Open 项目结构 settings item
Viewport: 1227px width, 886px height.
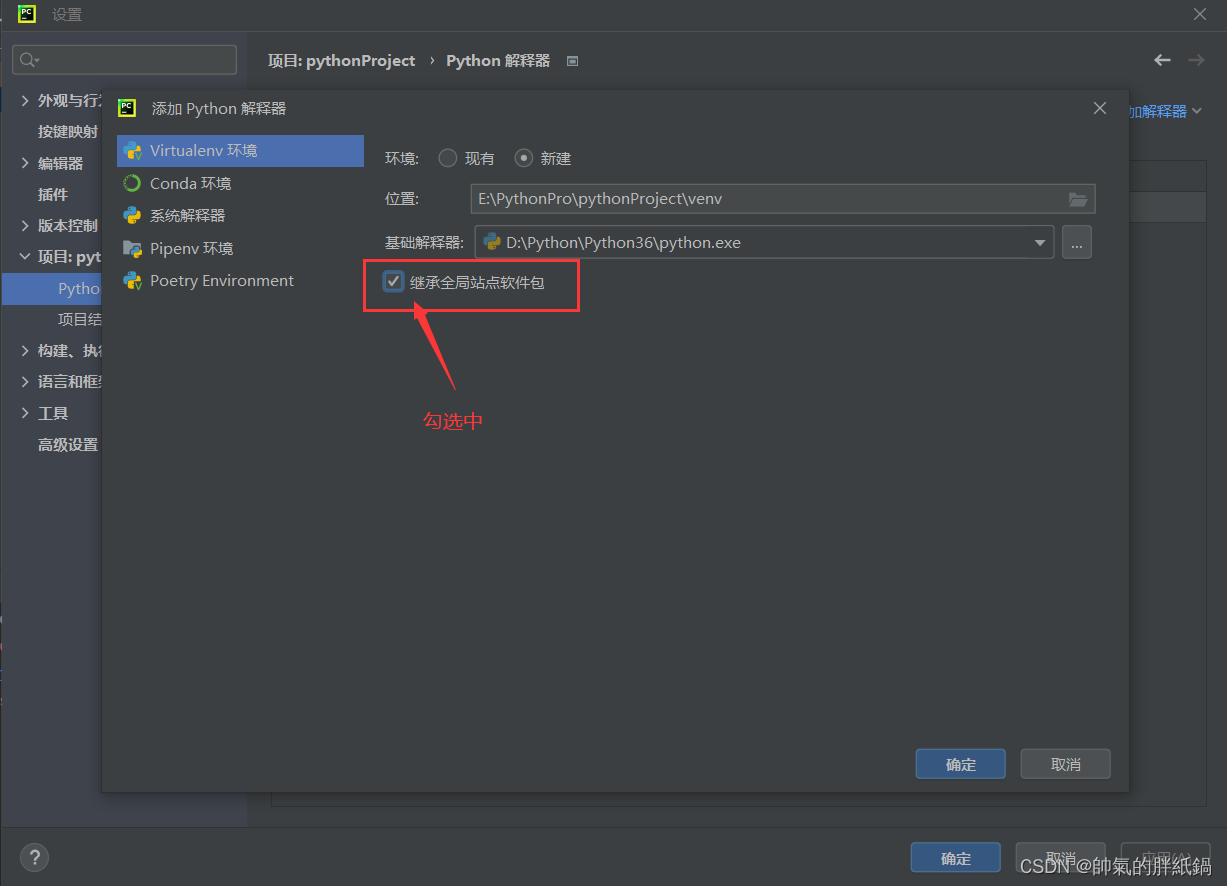pos(79,319)
